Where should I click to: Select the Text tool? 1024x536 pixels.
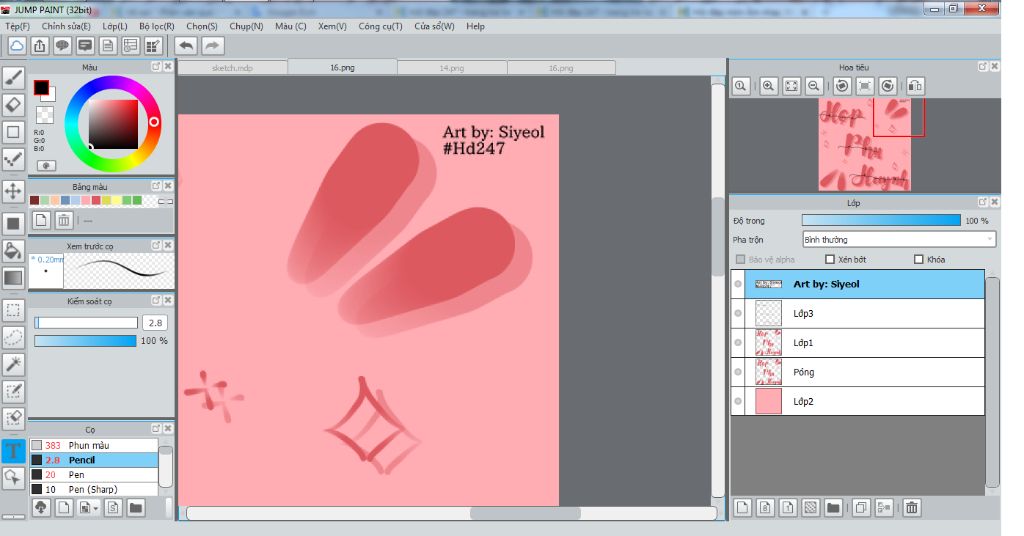point(14,450)
